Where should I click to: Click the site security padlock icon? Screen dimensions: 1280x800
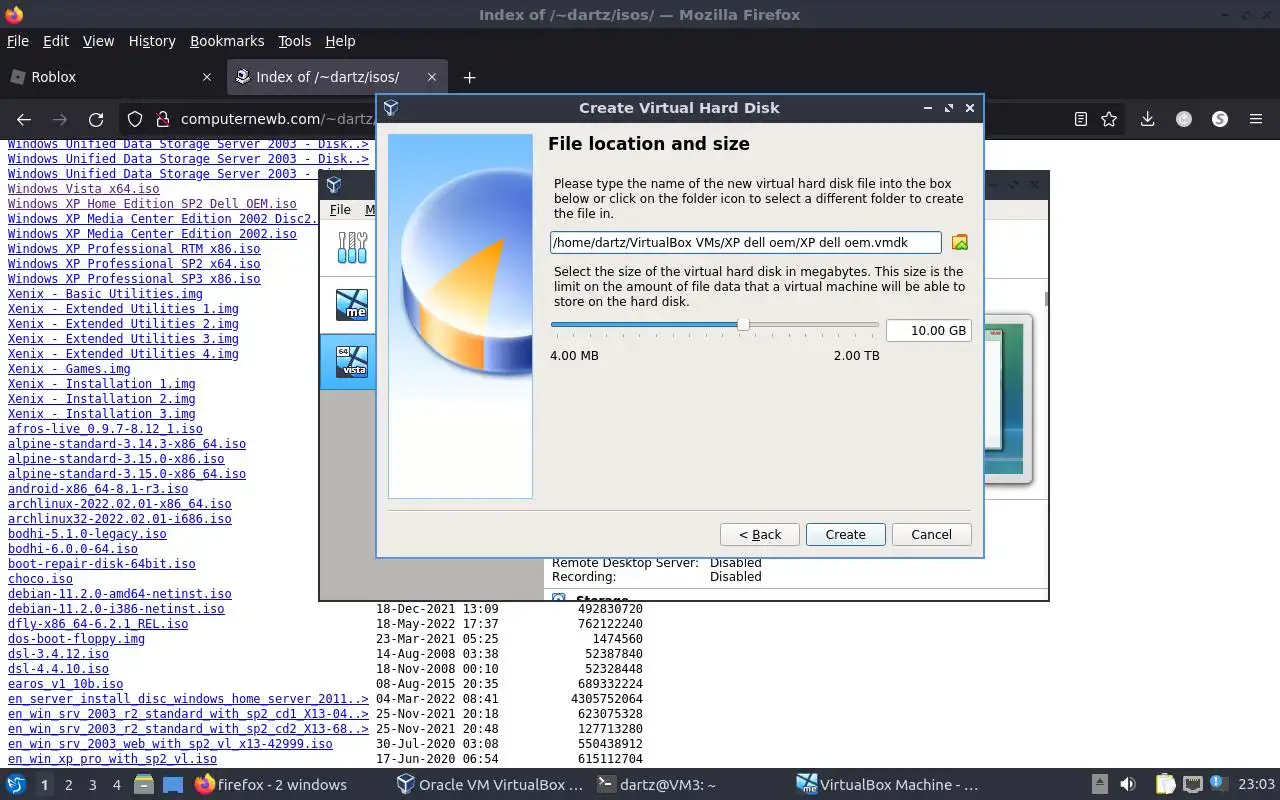(x=163, y=119)
